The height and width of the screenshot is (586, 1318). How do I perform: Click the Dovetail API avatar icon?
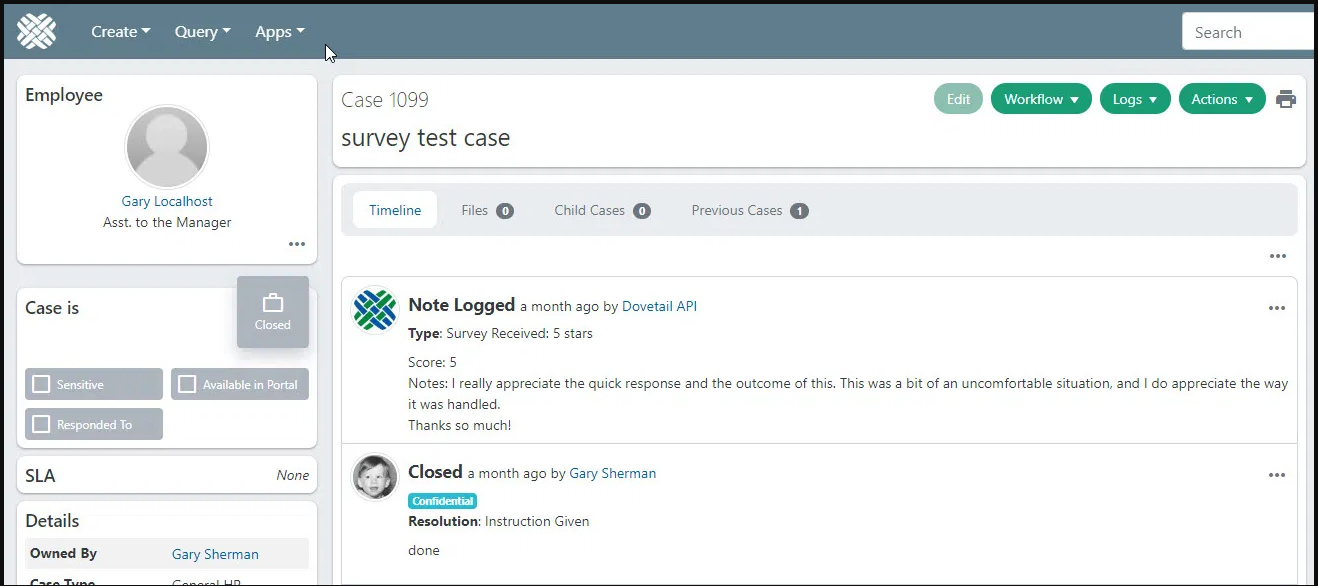[x=375, y=311]
